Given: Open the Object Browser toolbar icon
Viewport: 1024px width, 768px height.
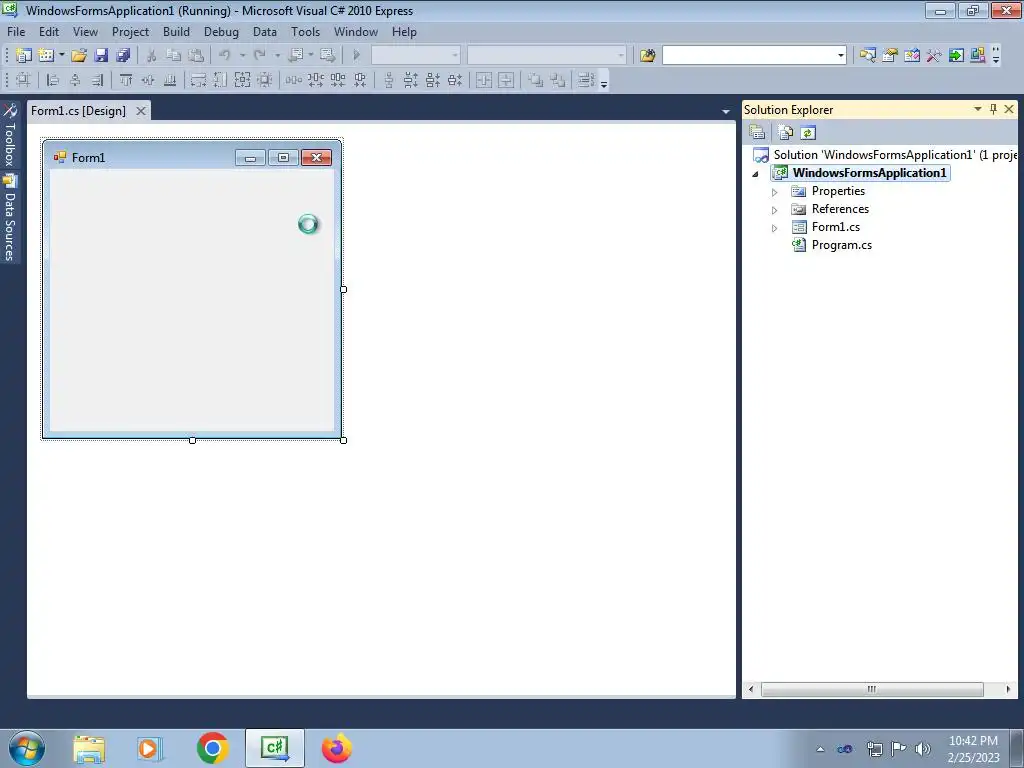Looking at the screenshot, I should 912,56.
